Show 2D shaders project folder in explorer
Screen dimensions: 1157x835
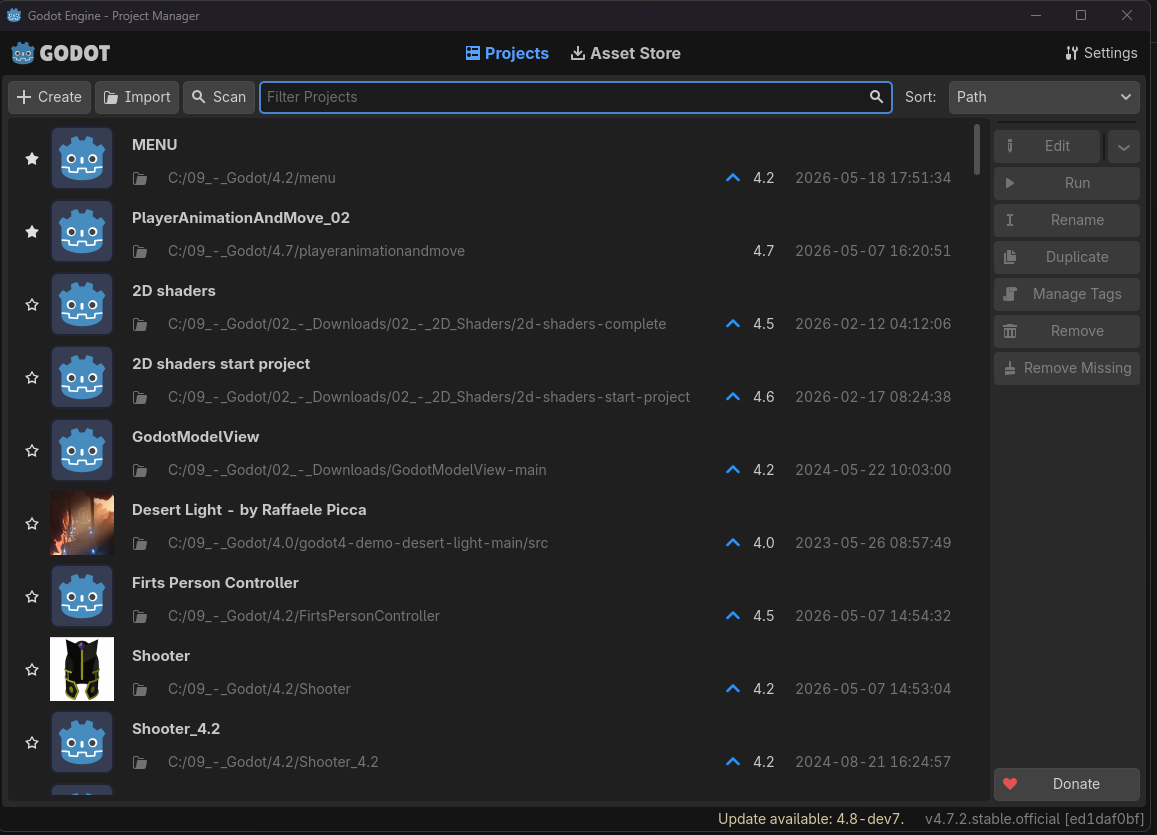(139, 325)
